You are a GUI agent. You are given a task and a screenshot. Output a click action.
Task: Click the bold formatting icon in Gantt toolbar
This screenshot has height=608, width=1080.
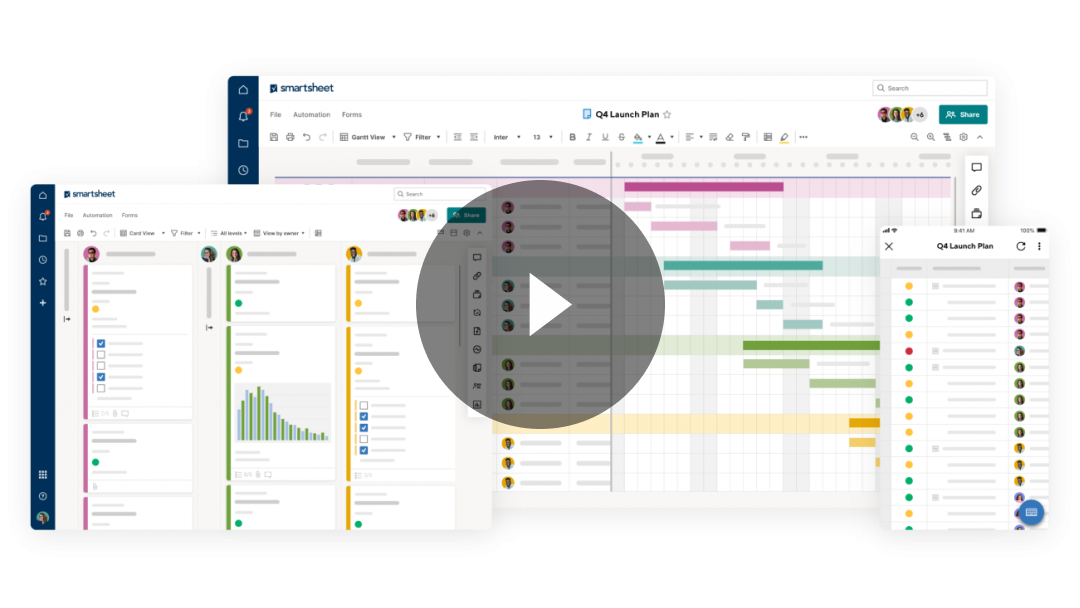coord(573,137)
